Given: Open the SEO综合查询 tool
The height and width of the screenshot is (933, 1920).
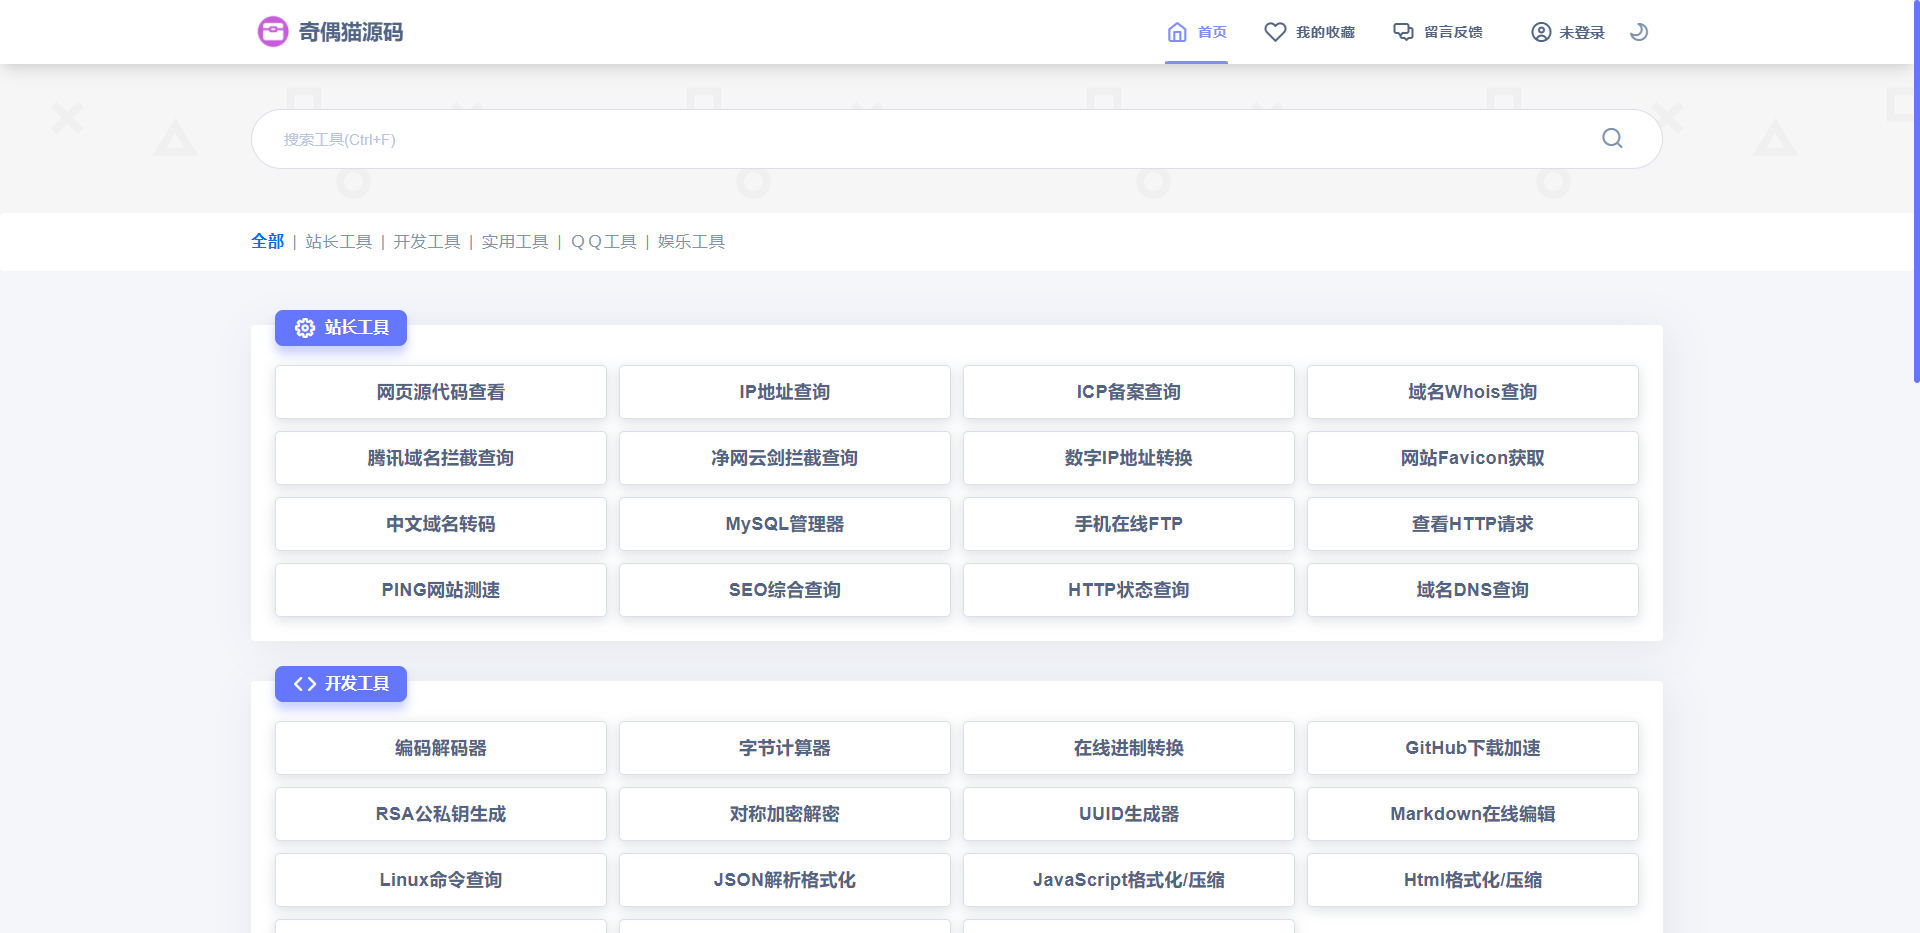Looking at the screenshot, I should 785,590.
